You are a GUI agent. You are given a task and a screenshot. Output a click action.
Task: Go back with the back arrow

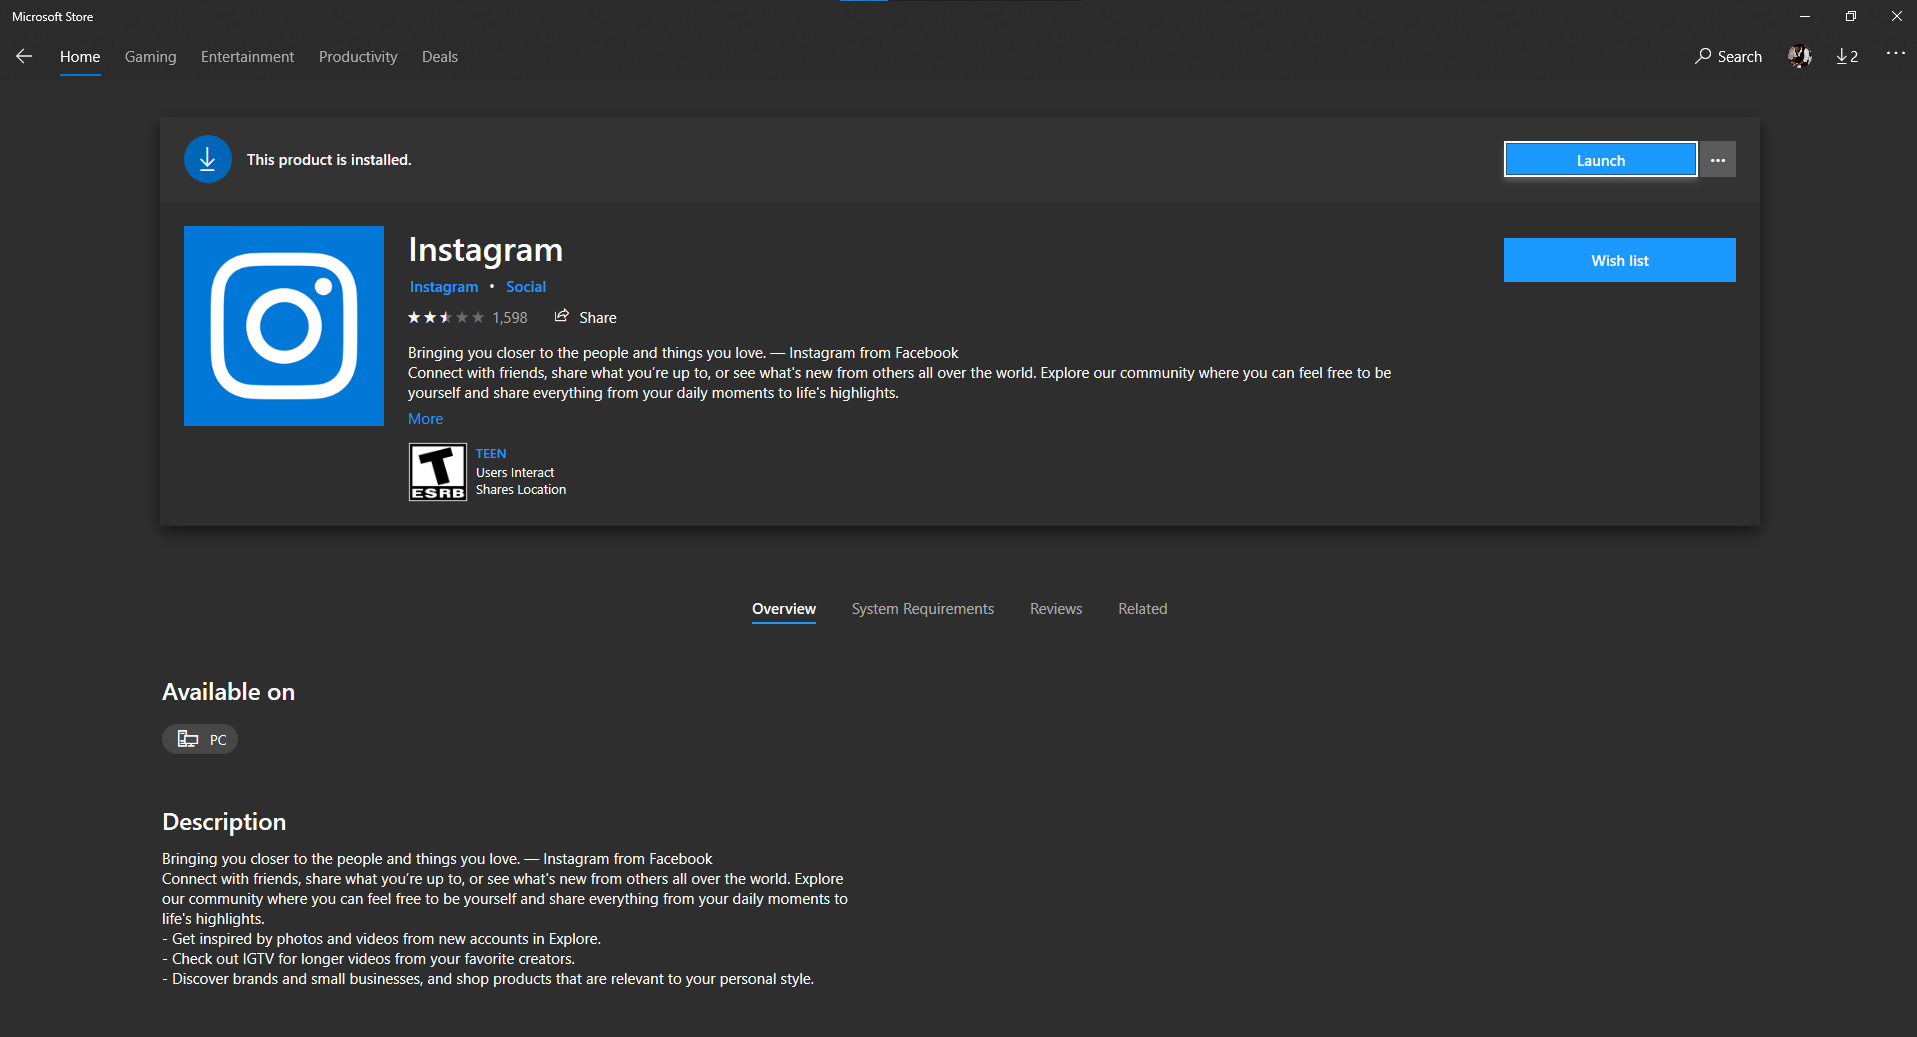tap(24, 57)
